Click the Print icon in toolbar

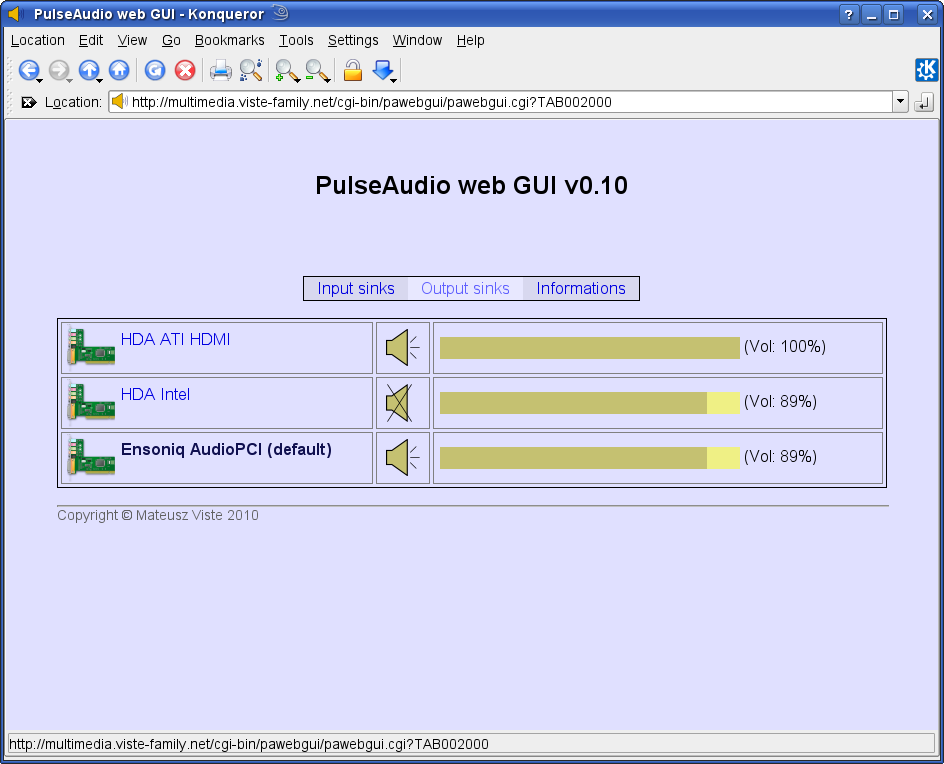[x=220, y=70]
